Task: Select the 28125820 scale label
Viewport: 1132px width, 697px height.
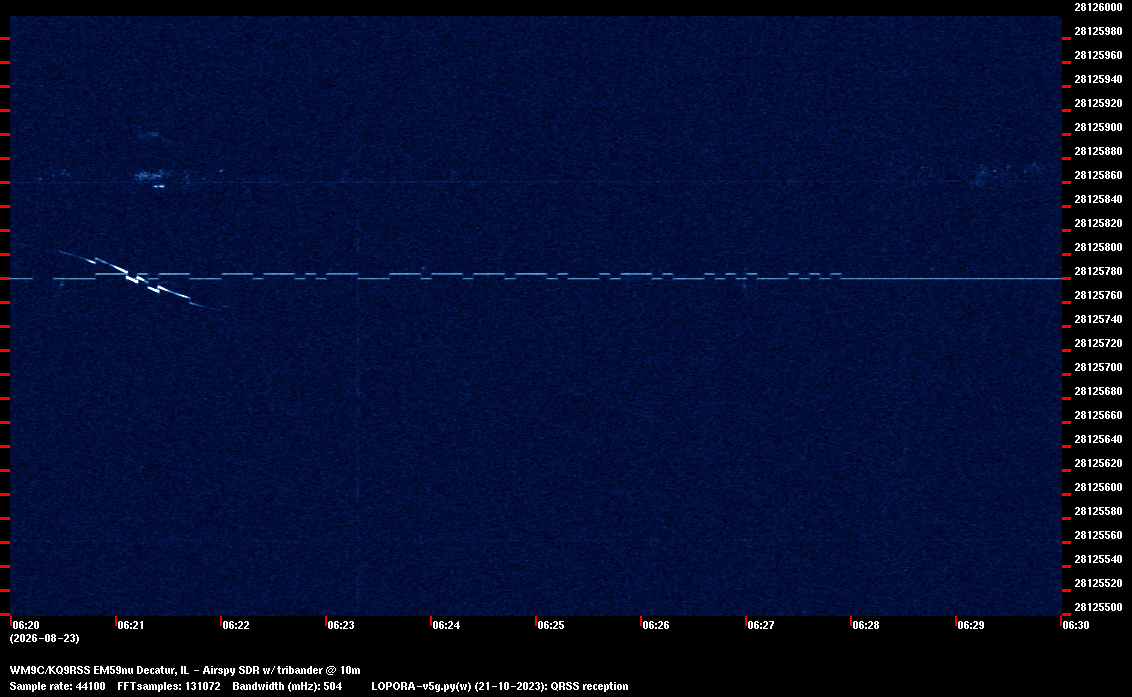Action: click(1098, 223)
